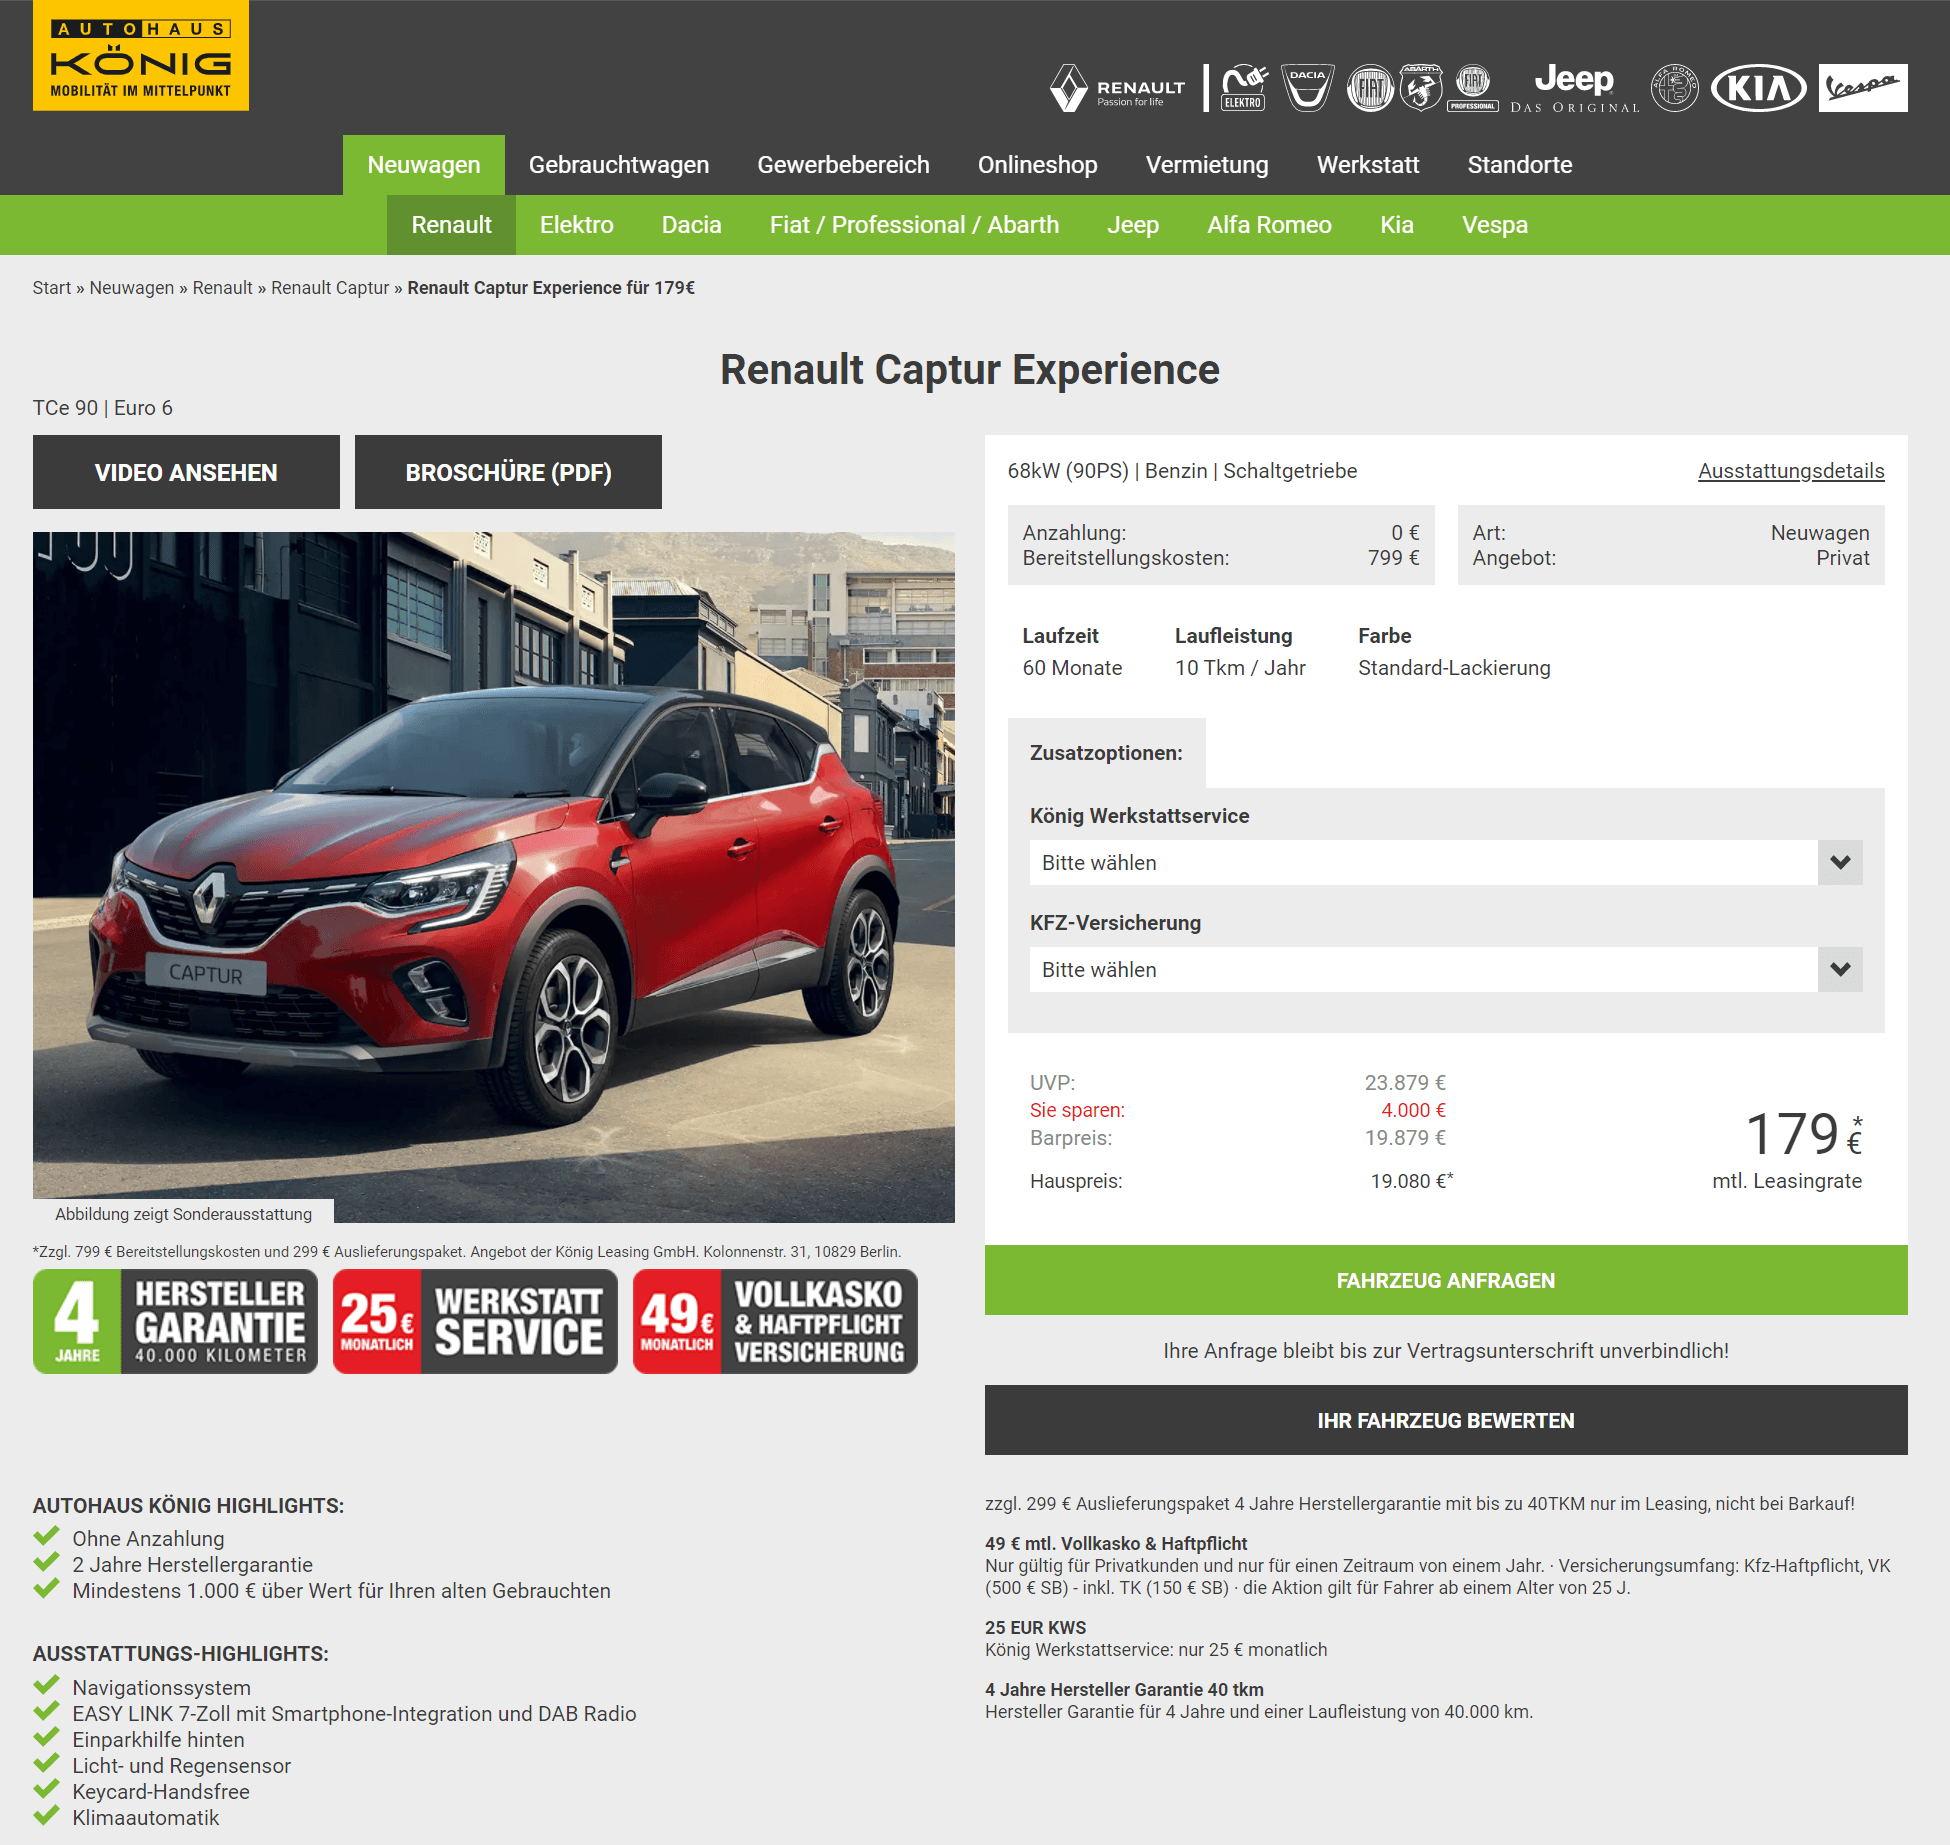The width and height of the screenshot is (1950, 1845).
Task: Open the KFZ-Versicherung 'Bitte wählen' select field
Action: (1446, 969)
